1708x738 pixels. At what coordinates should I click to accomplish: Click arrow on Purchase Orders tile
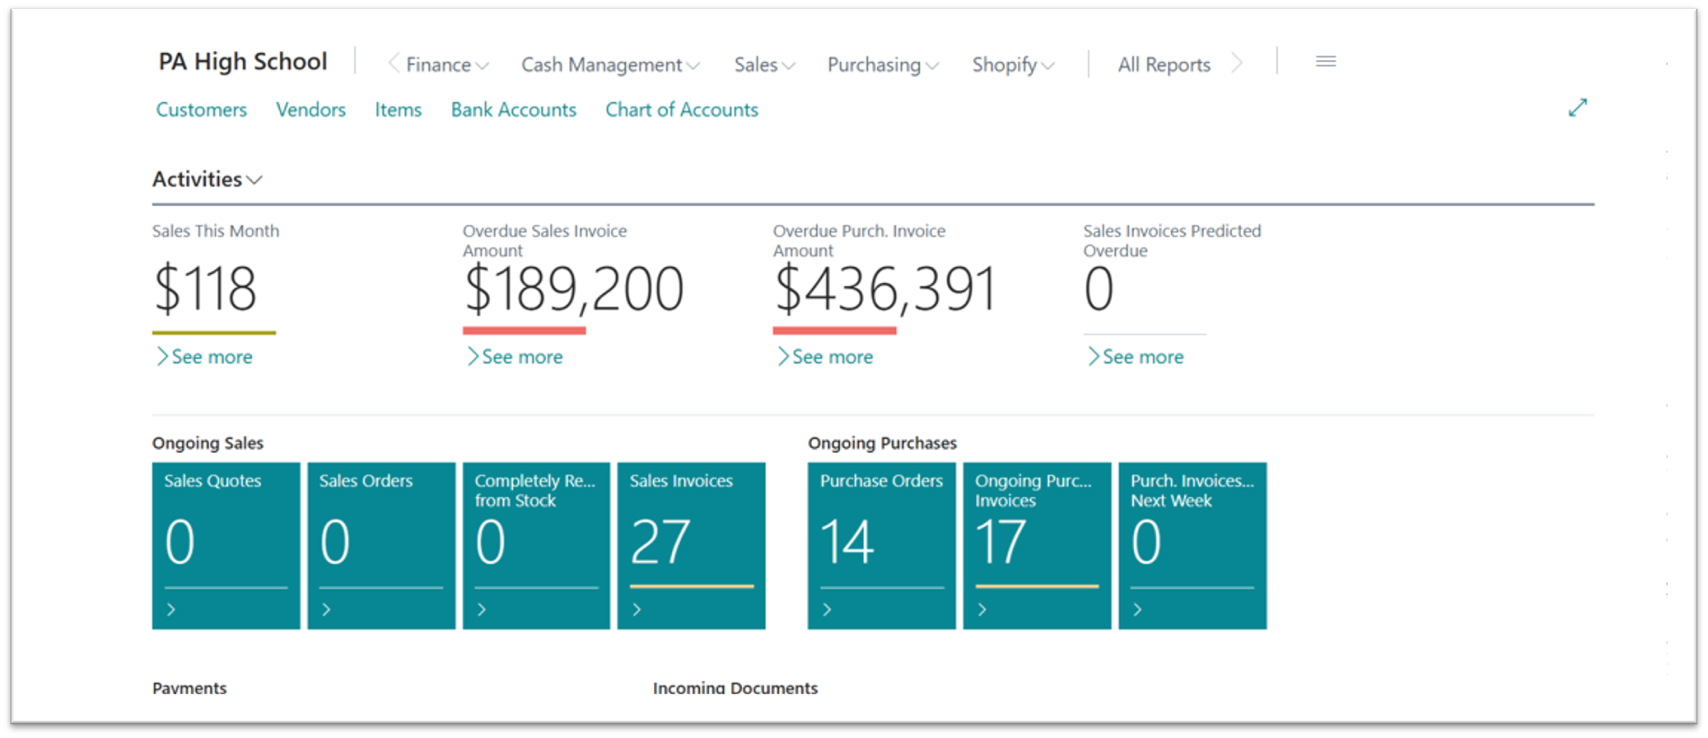pos(827,609)
